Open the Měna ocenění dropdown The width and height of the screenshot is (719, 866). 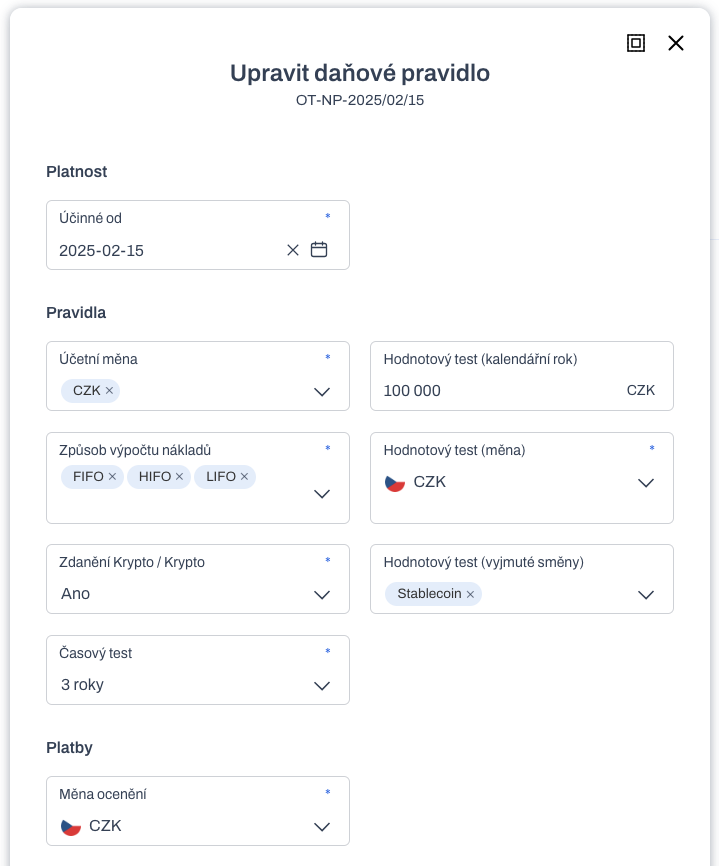[x=322, y=826]
